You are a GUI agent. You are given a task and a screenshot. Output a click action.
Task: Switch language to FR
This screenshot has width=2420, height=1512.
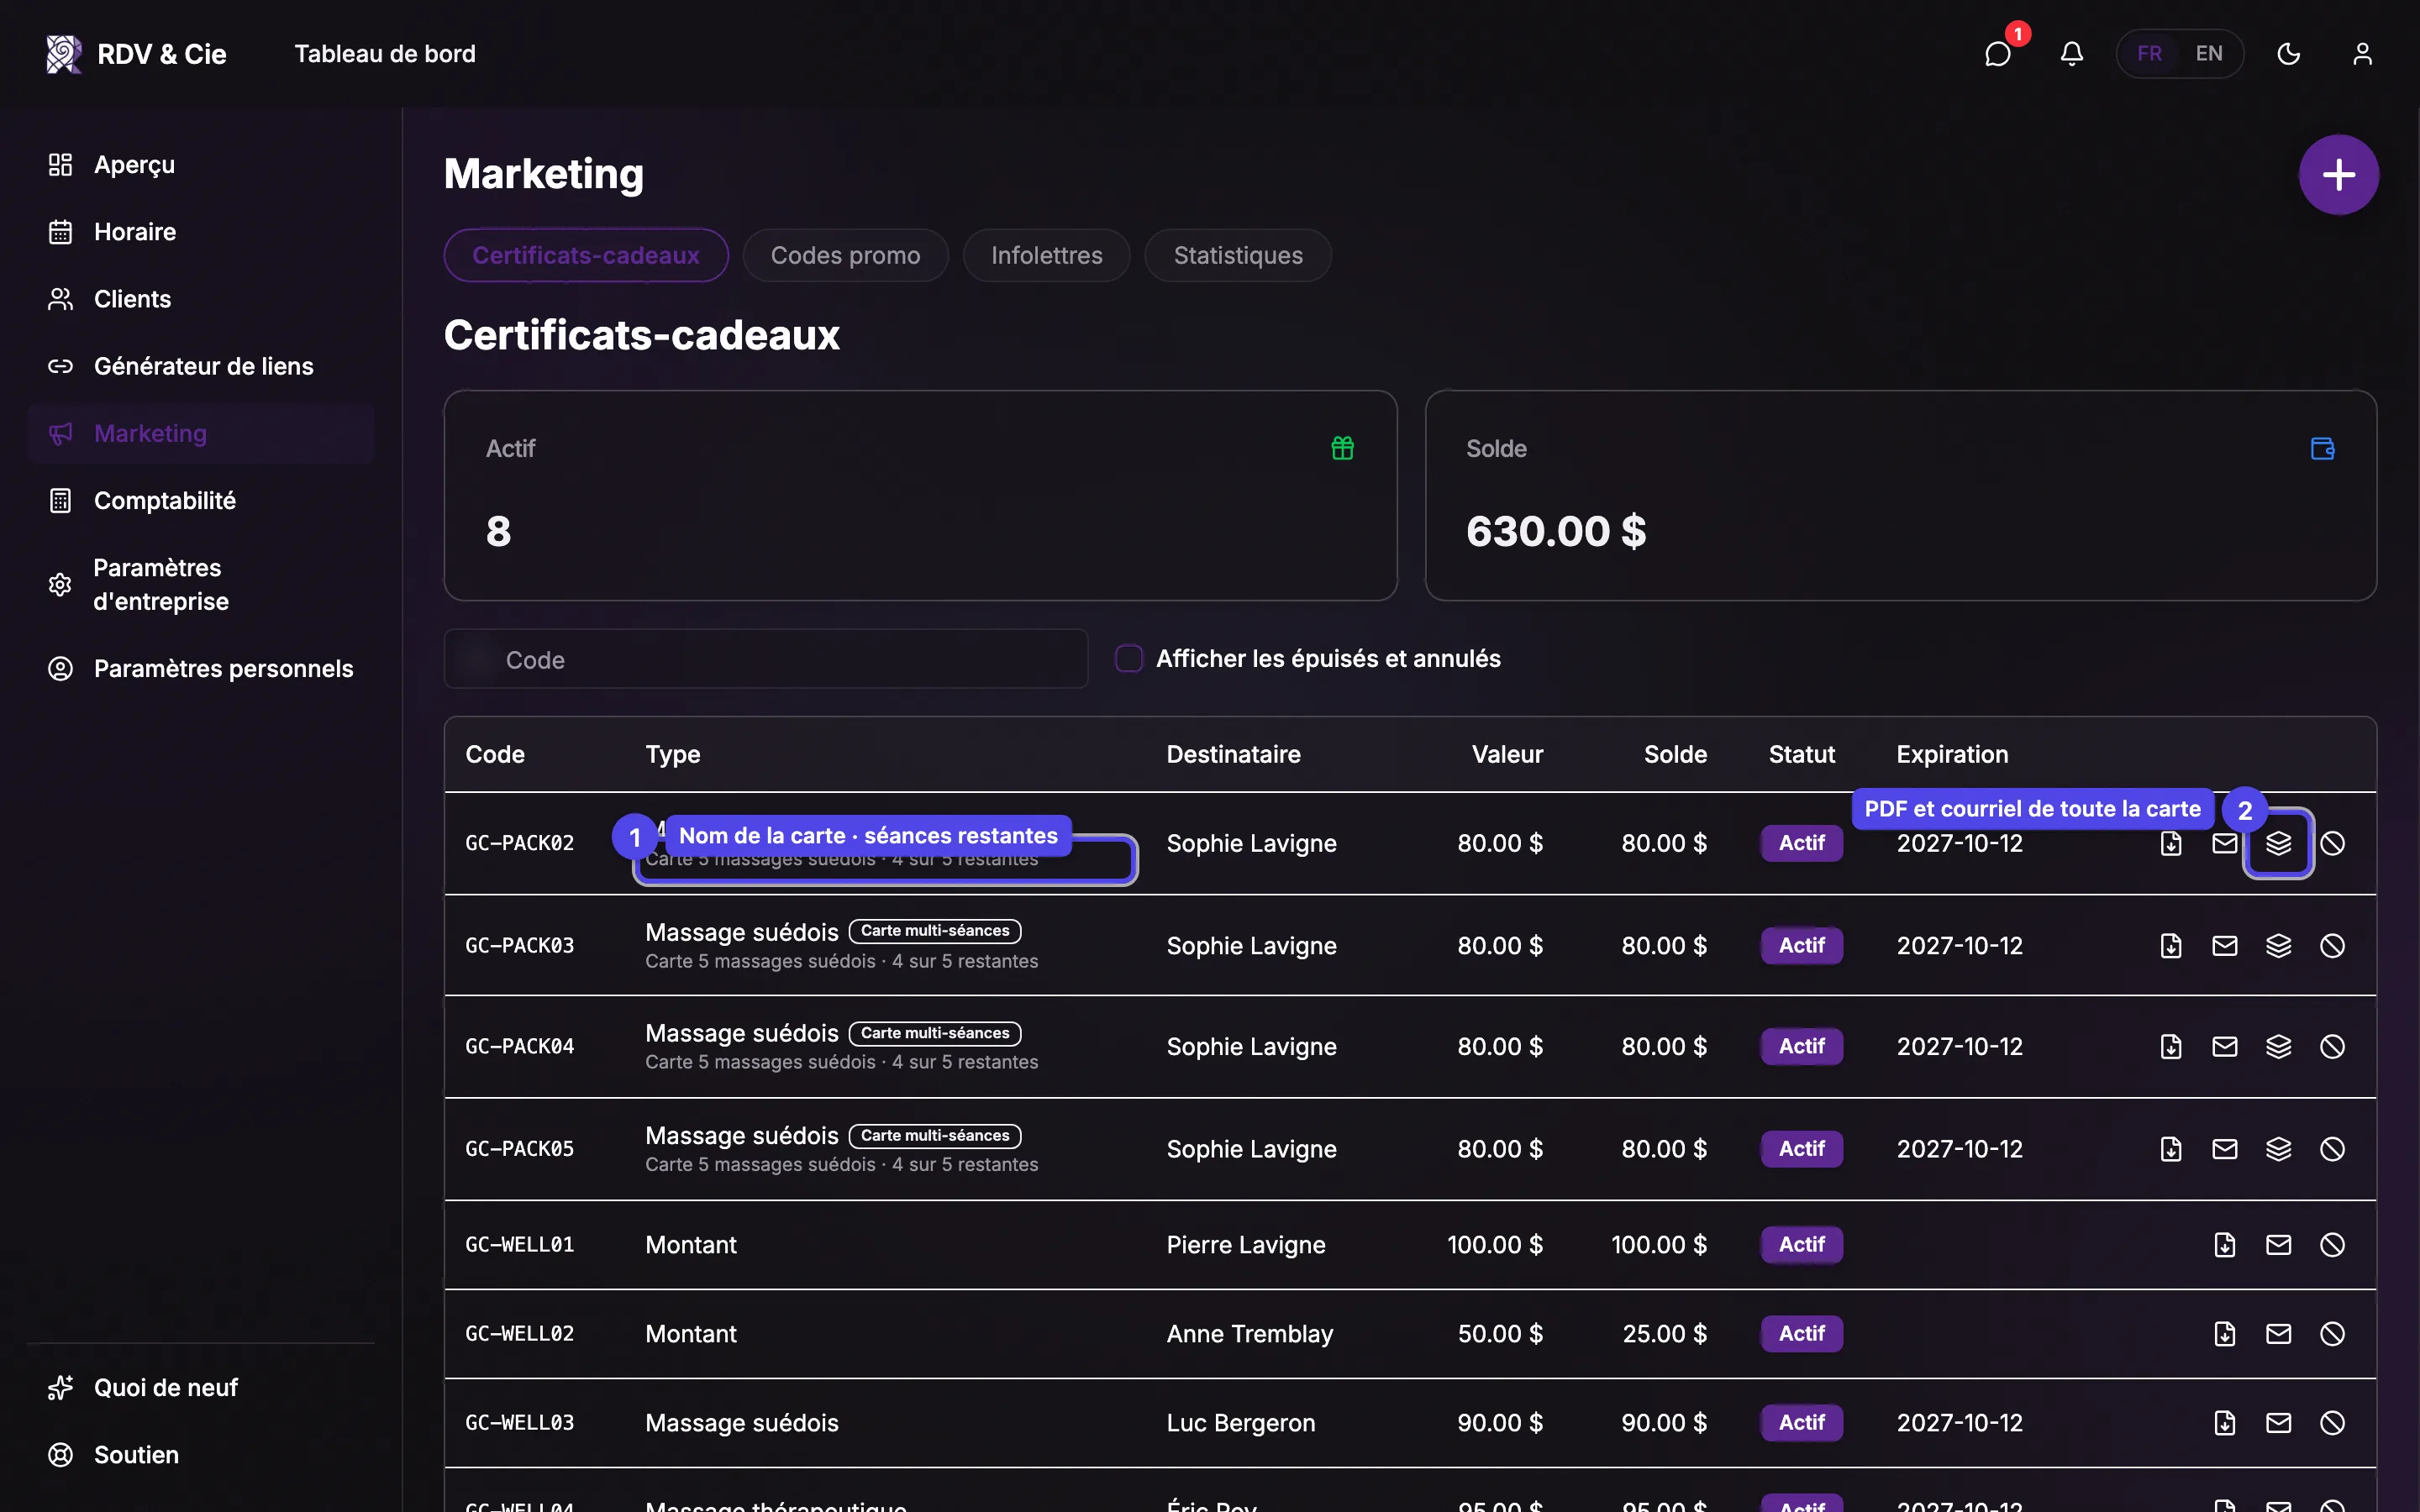(2150, 54)
